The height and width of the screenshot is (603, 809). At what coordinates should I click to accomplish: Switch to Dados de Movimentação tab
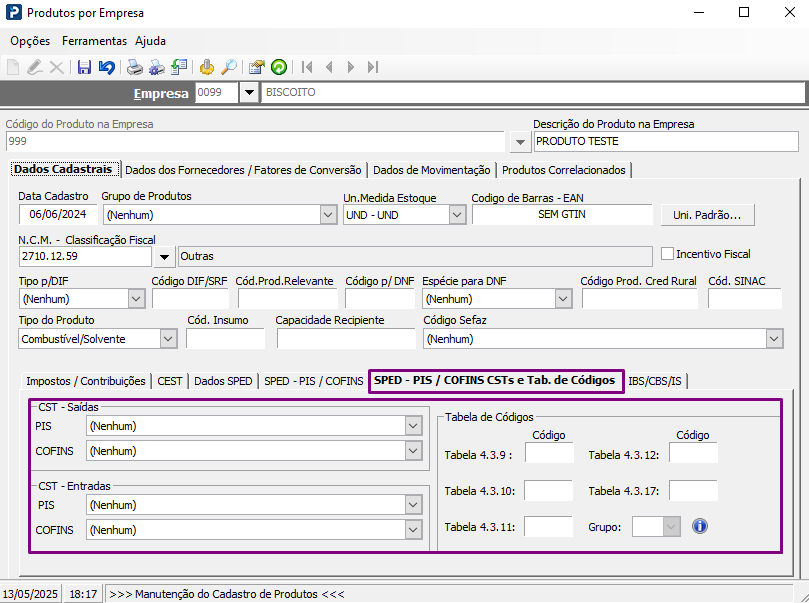click(431, 170)
